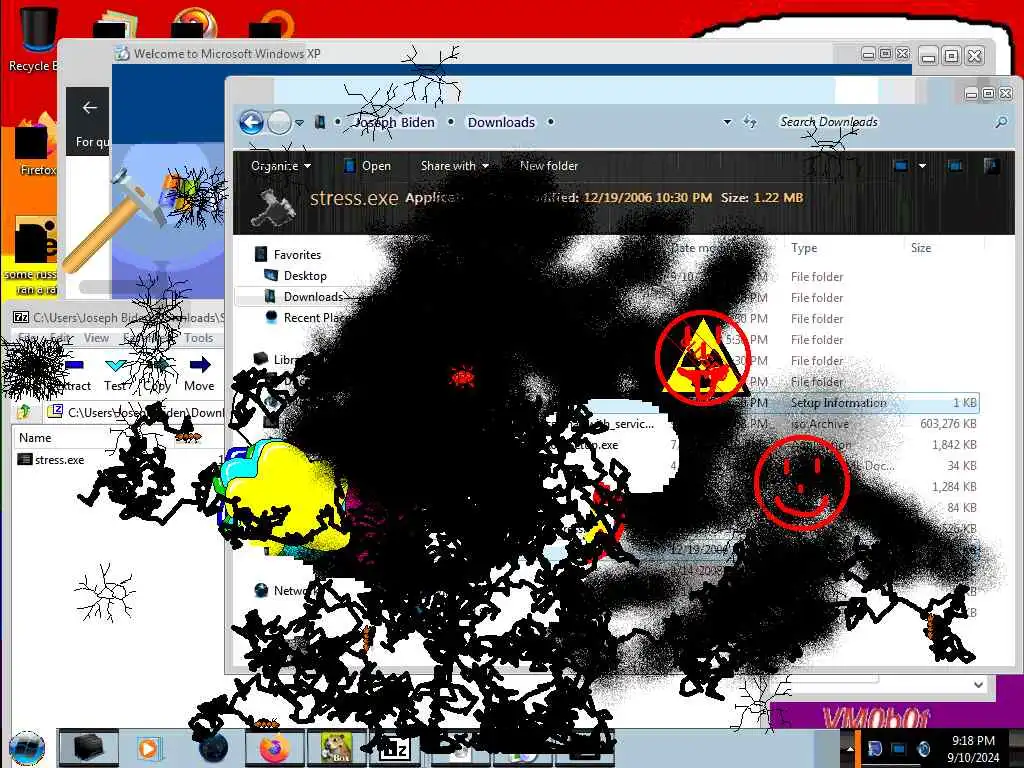Viewport: 1024px width, 768px height.
Task: Click the 1,842 KB file size cell
Action: pyautogui.click(x=954, y=445)
